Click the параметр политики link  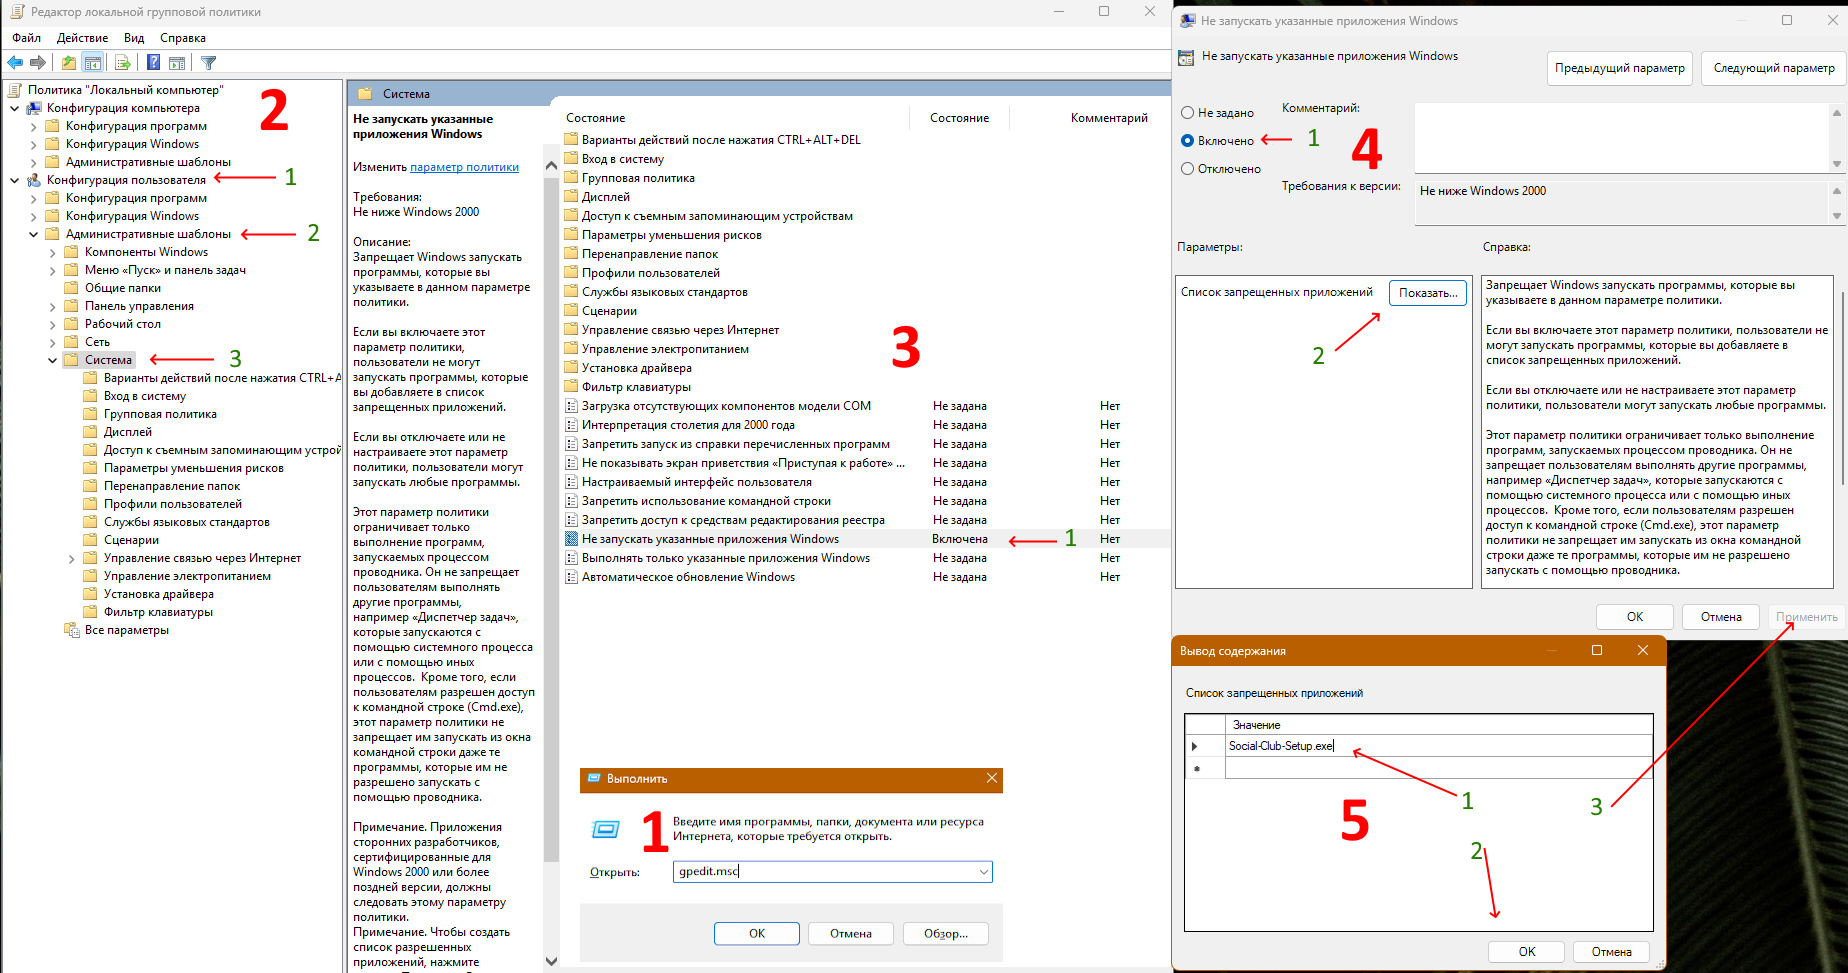pos(464,167)
